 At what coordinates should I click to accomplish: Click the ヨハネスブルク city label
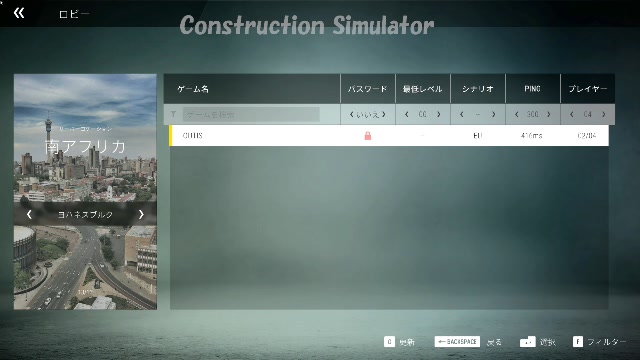85,215
